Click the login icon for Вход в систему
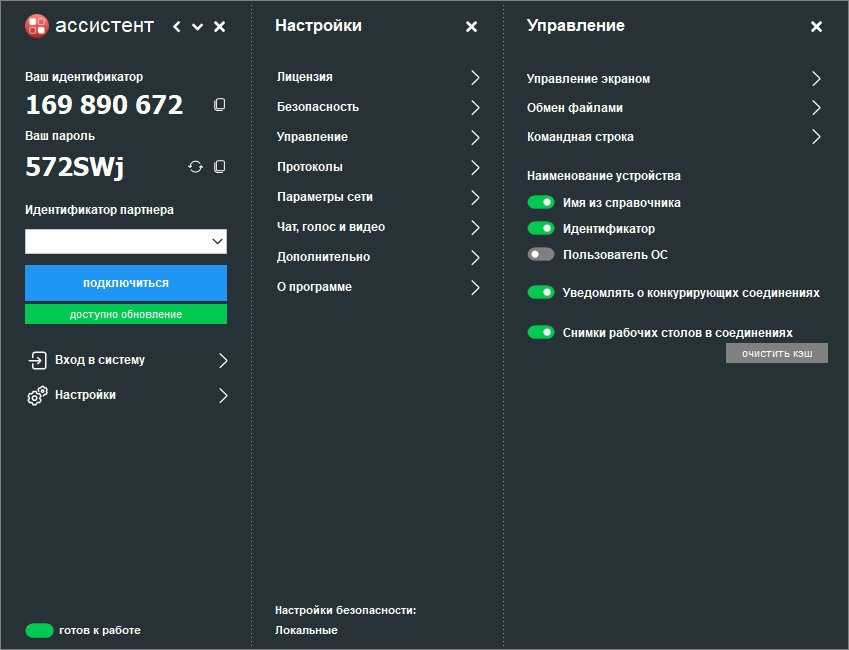 tap(37, 360)
